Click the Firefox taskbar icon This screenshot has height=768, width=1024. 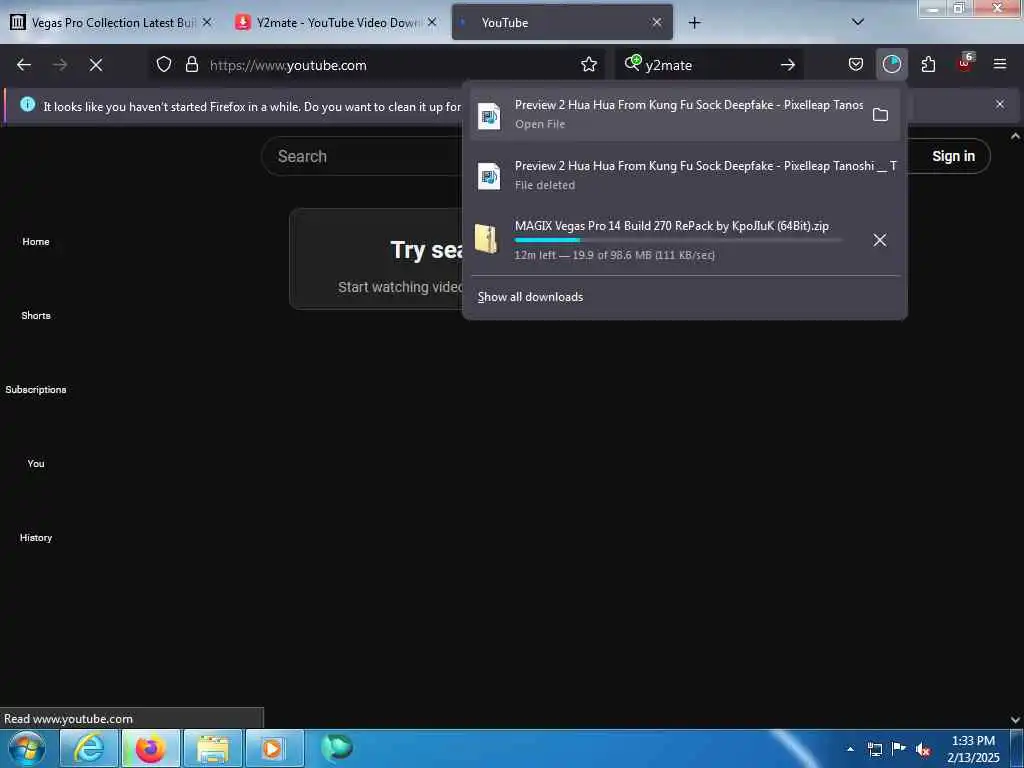click(150, 748)
